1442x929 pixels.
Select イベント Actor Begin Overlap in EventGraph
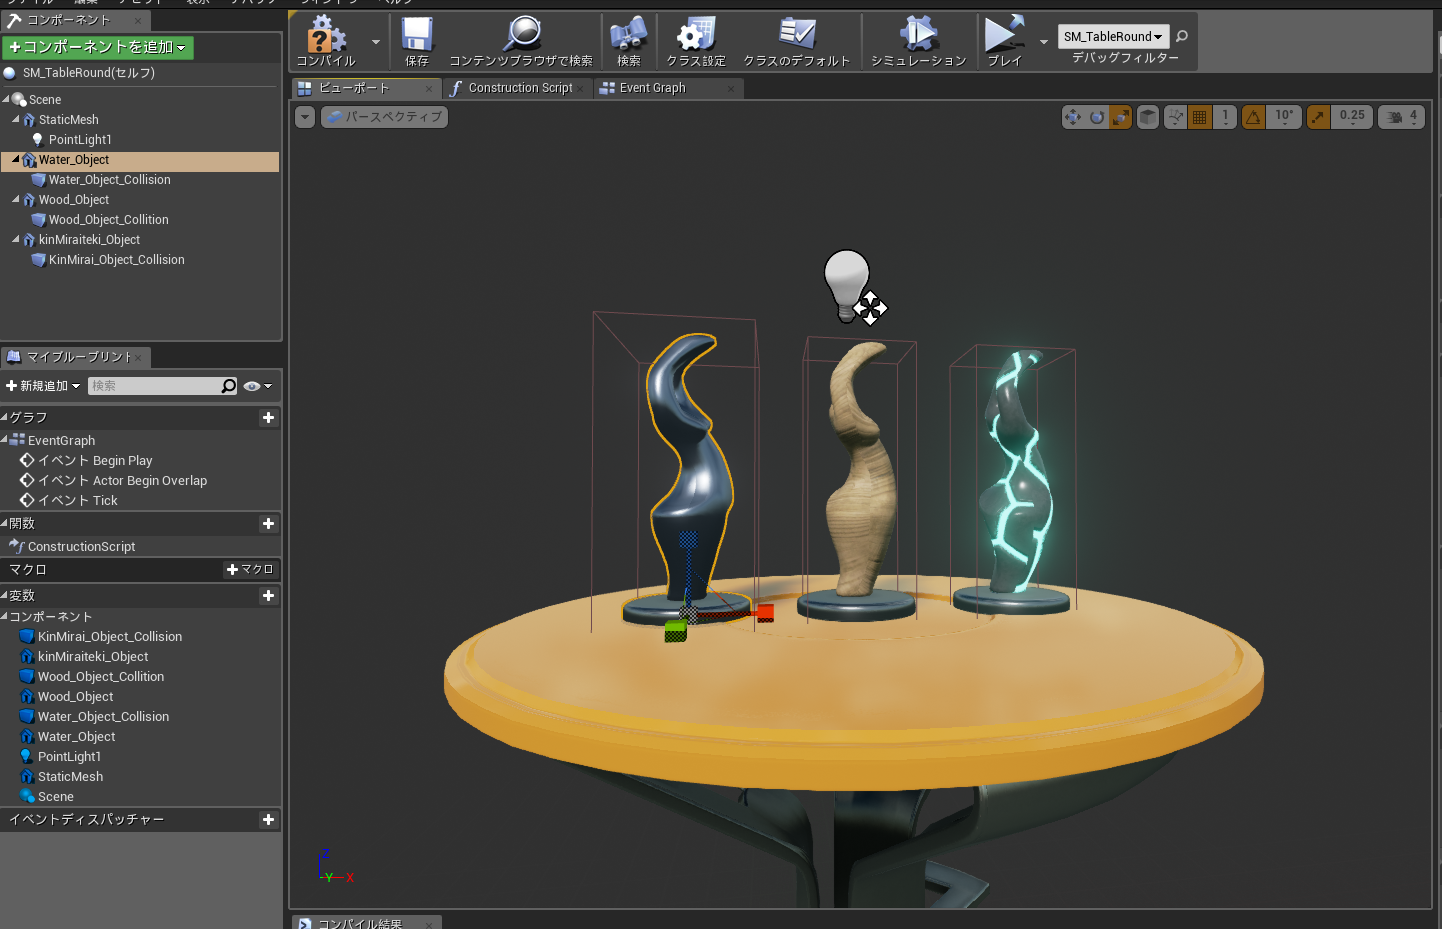tap(122, 481)
